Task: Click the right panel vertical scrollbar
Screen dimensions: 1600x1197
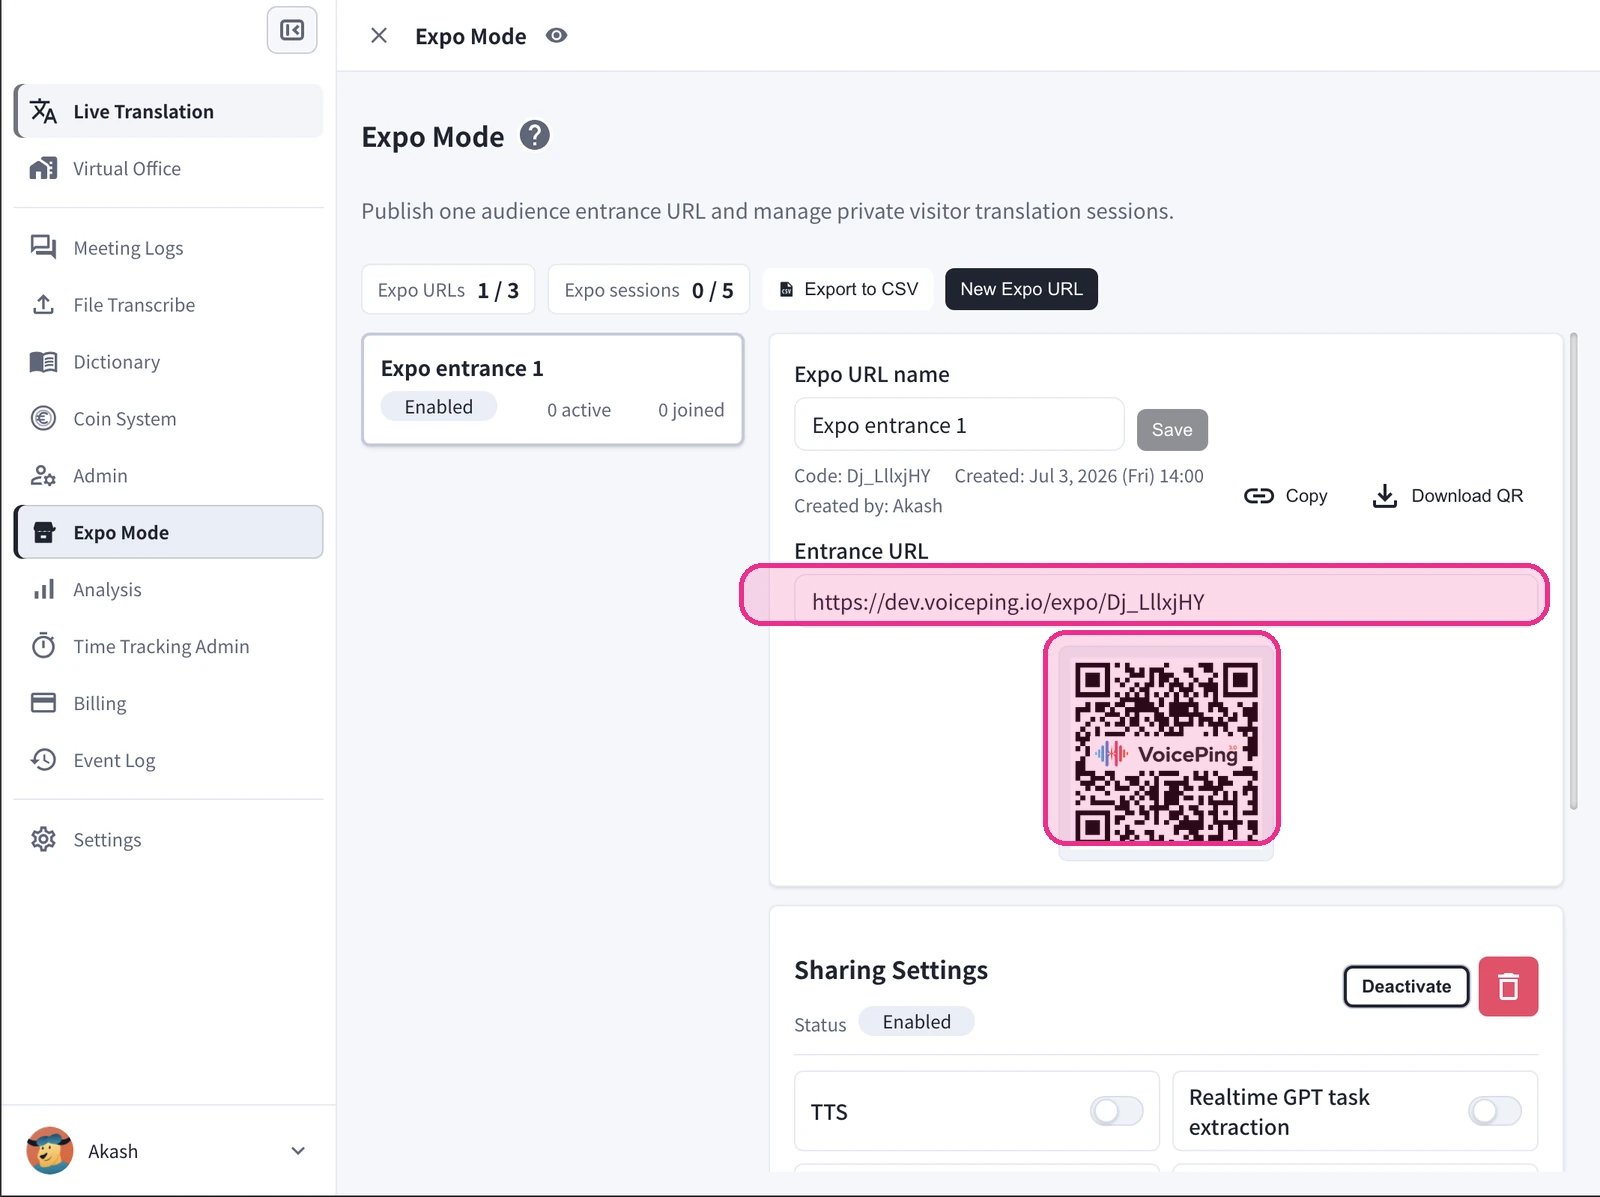Action: [x=1574, y=572]
